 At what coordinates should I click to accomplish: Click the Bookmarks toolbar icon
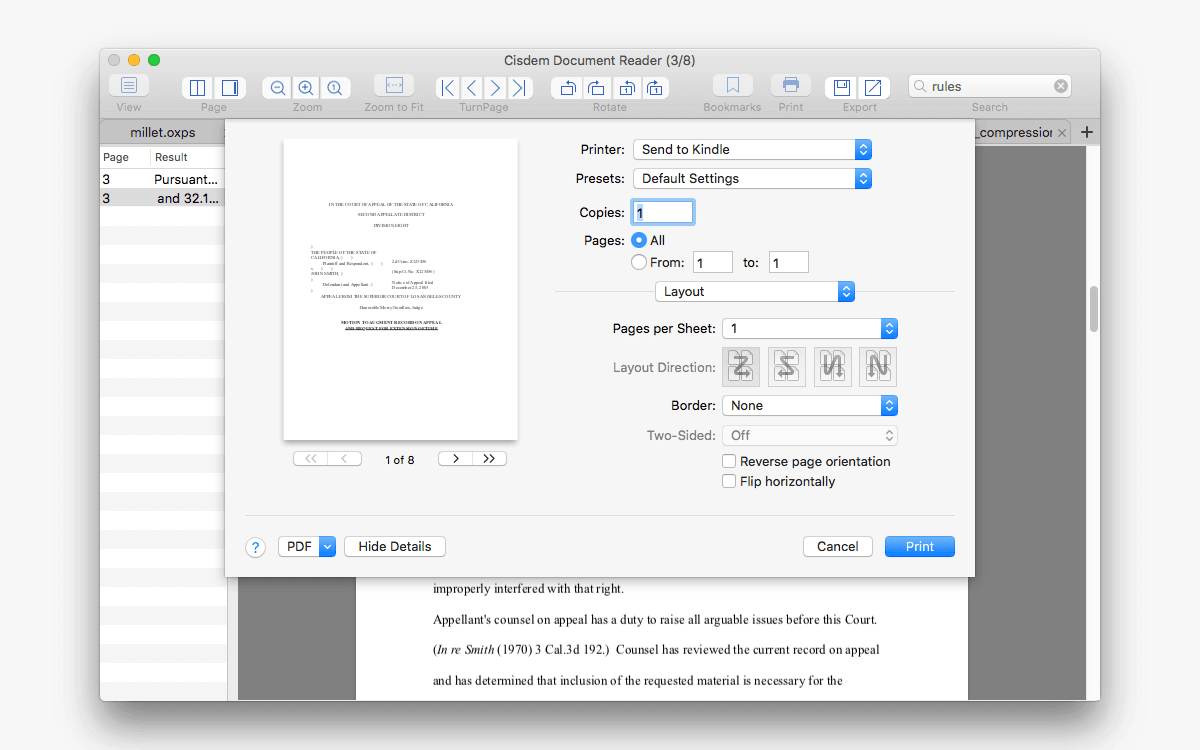point(732,86)
